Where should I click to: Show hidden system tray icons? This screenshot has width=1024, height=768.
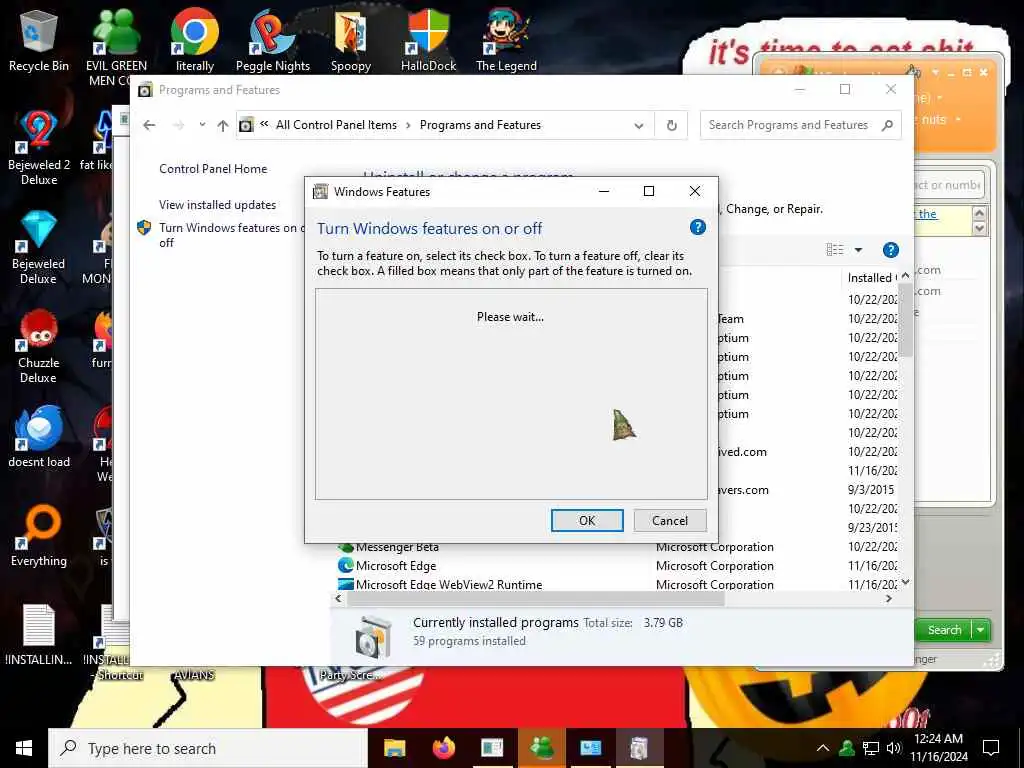(x=823, y=748)
